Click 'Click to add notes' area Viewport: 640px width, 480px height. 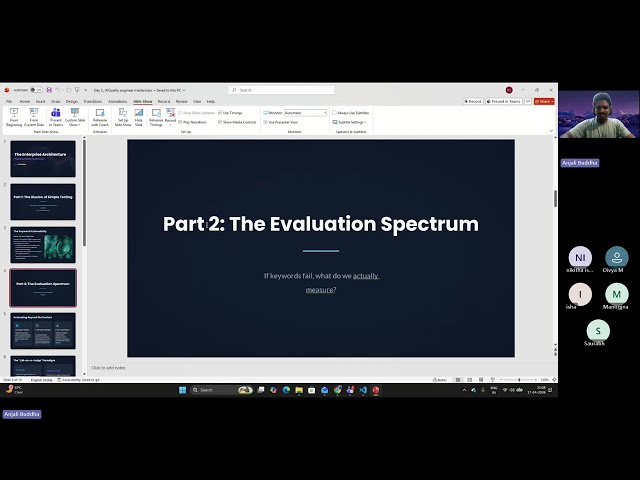tap(108, 368)
